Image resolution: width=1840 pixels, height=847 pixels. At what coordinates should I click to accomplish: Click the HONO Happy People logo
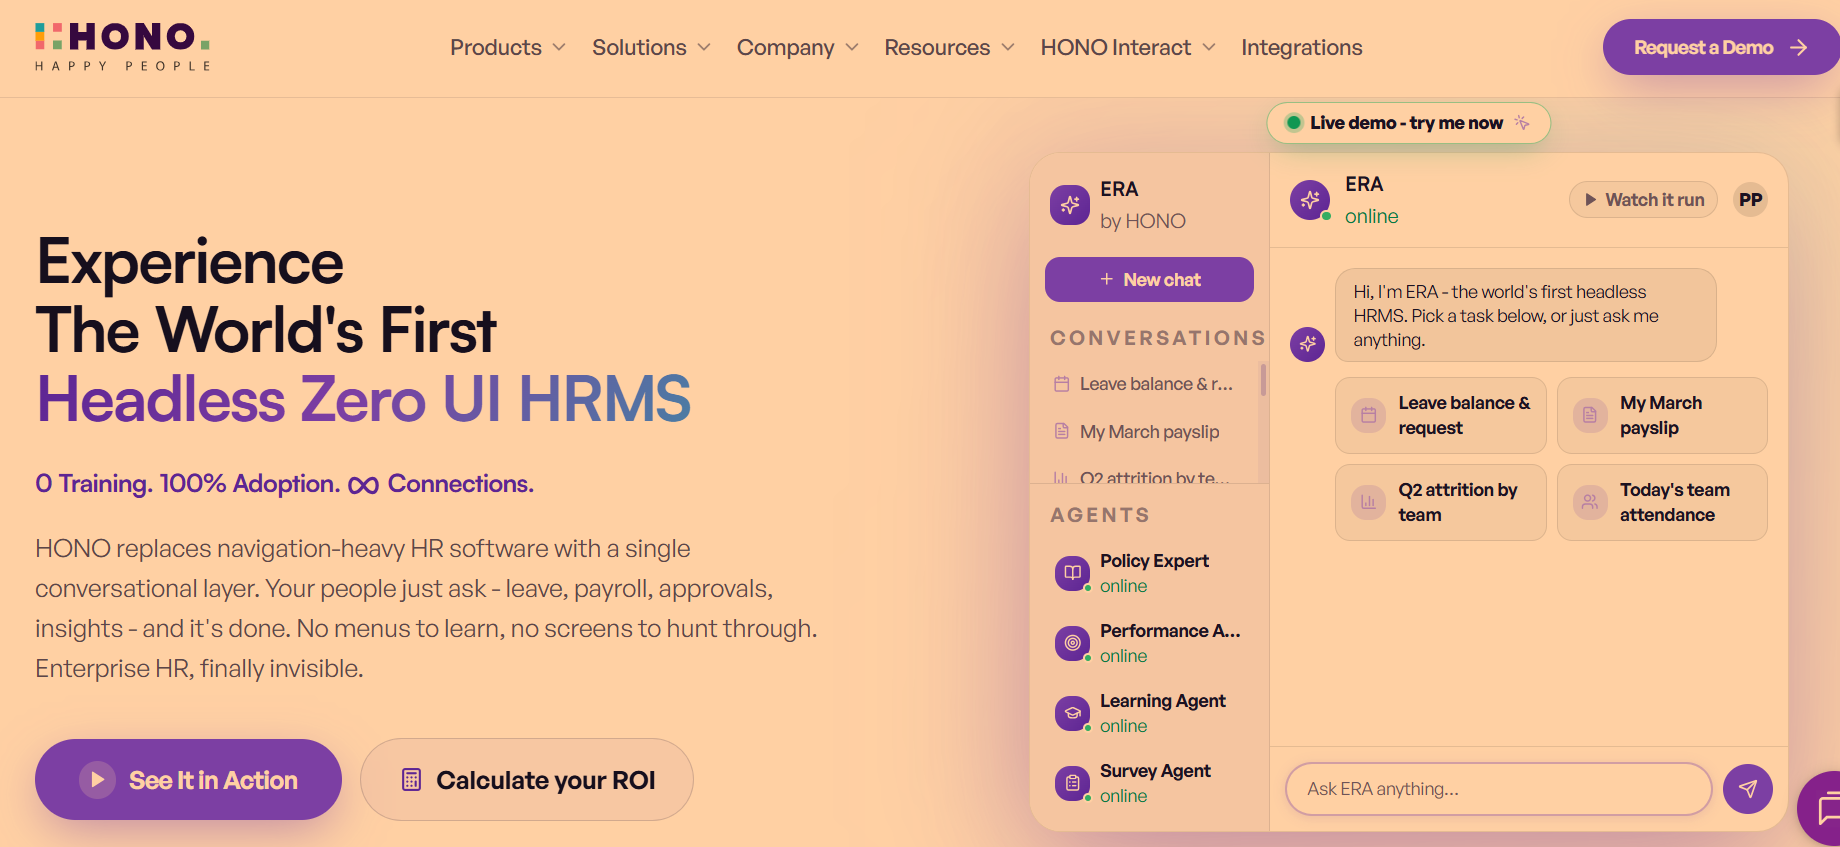point(122,47)
